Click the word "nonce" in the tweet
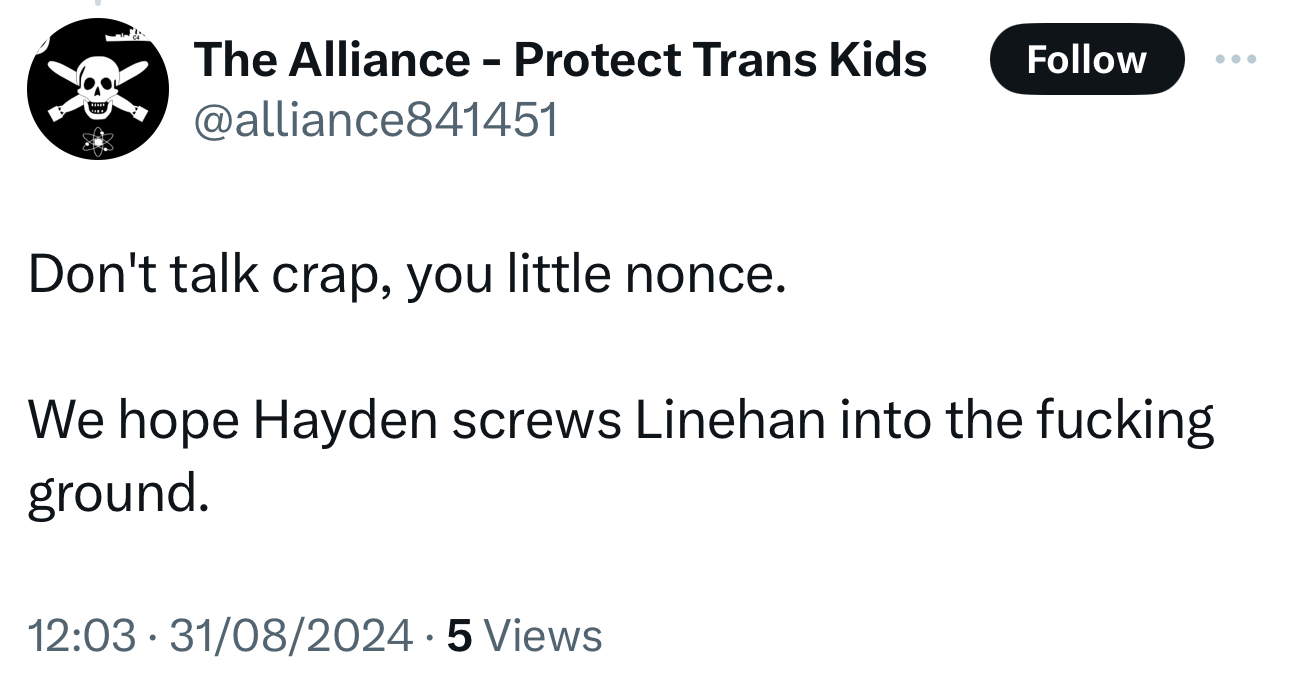The height and width of the screenshot is (688, 1290). tap(698, 275)
